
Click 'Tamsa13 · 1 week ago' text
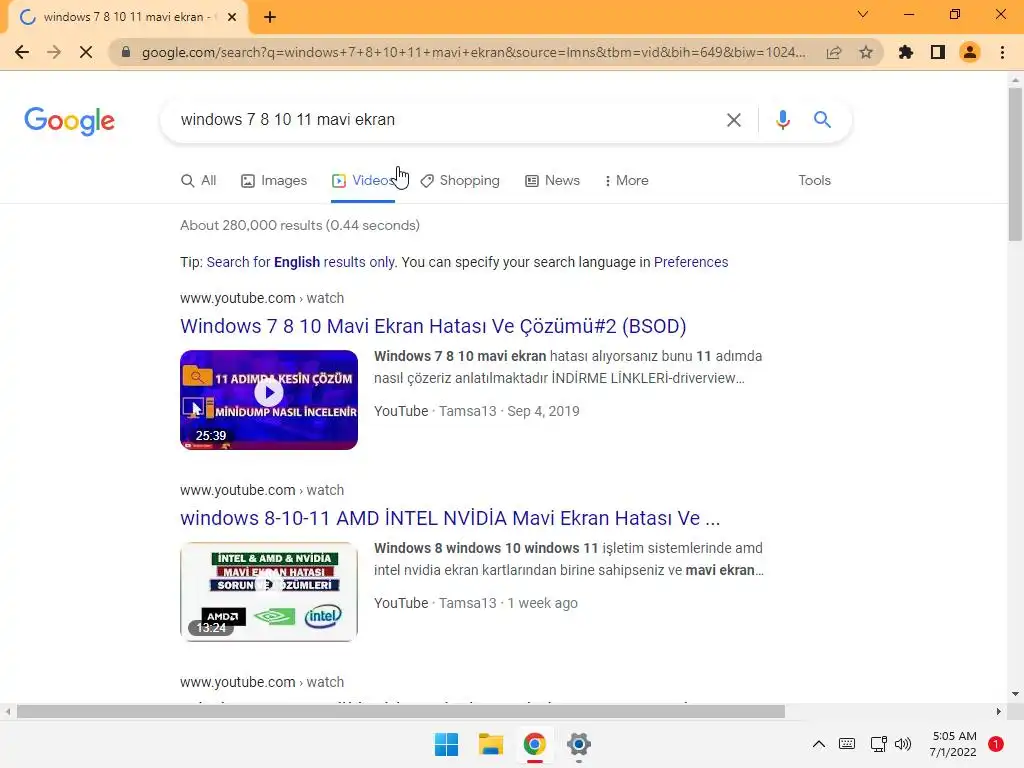tap(508, 603)
